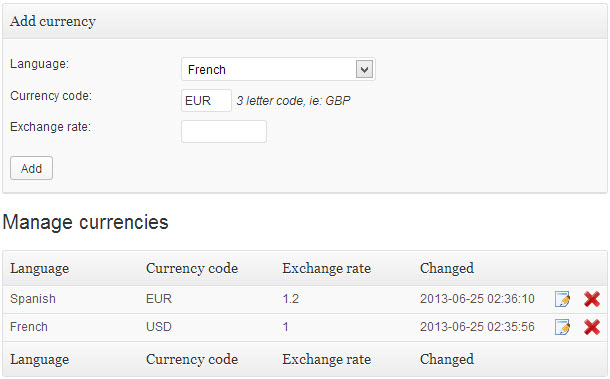Click the 'Currency code:' form label
This screenshot has width=610, height=379.
tap(51, 96)
